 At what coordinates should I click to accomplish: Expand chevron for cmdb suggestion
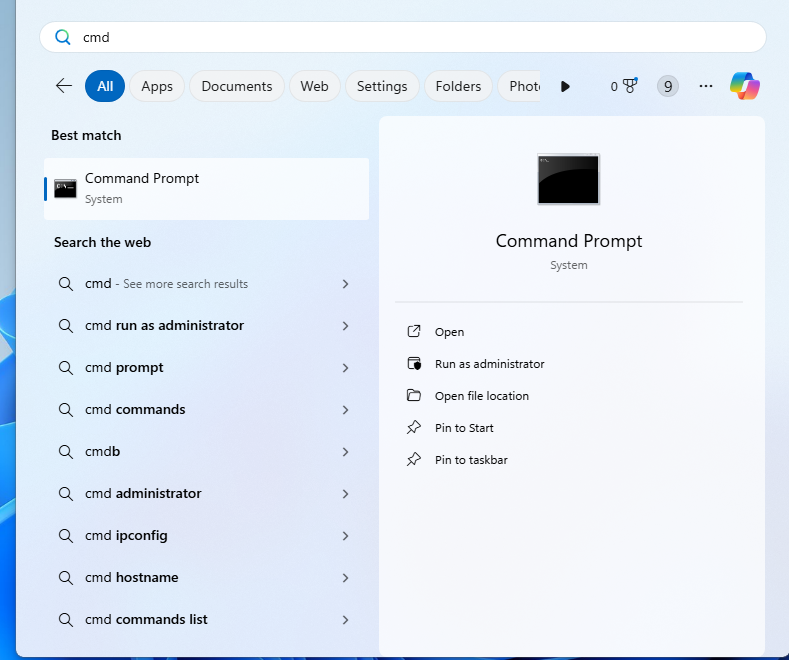pyautogui.click(x=346, y=452)
